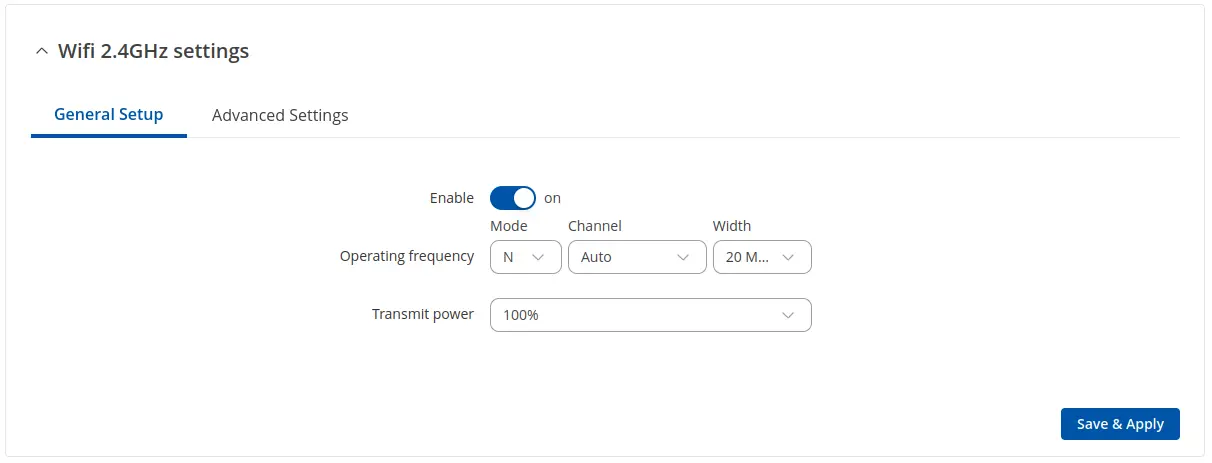Click the Transmit power chevron arrow
The width and height of the screenshot is (1212, 463).
point(789,315)
